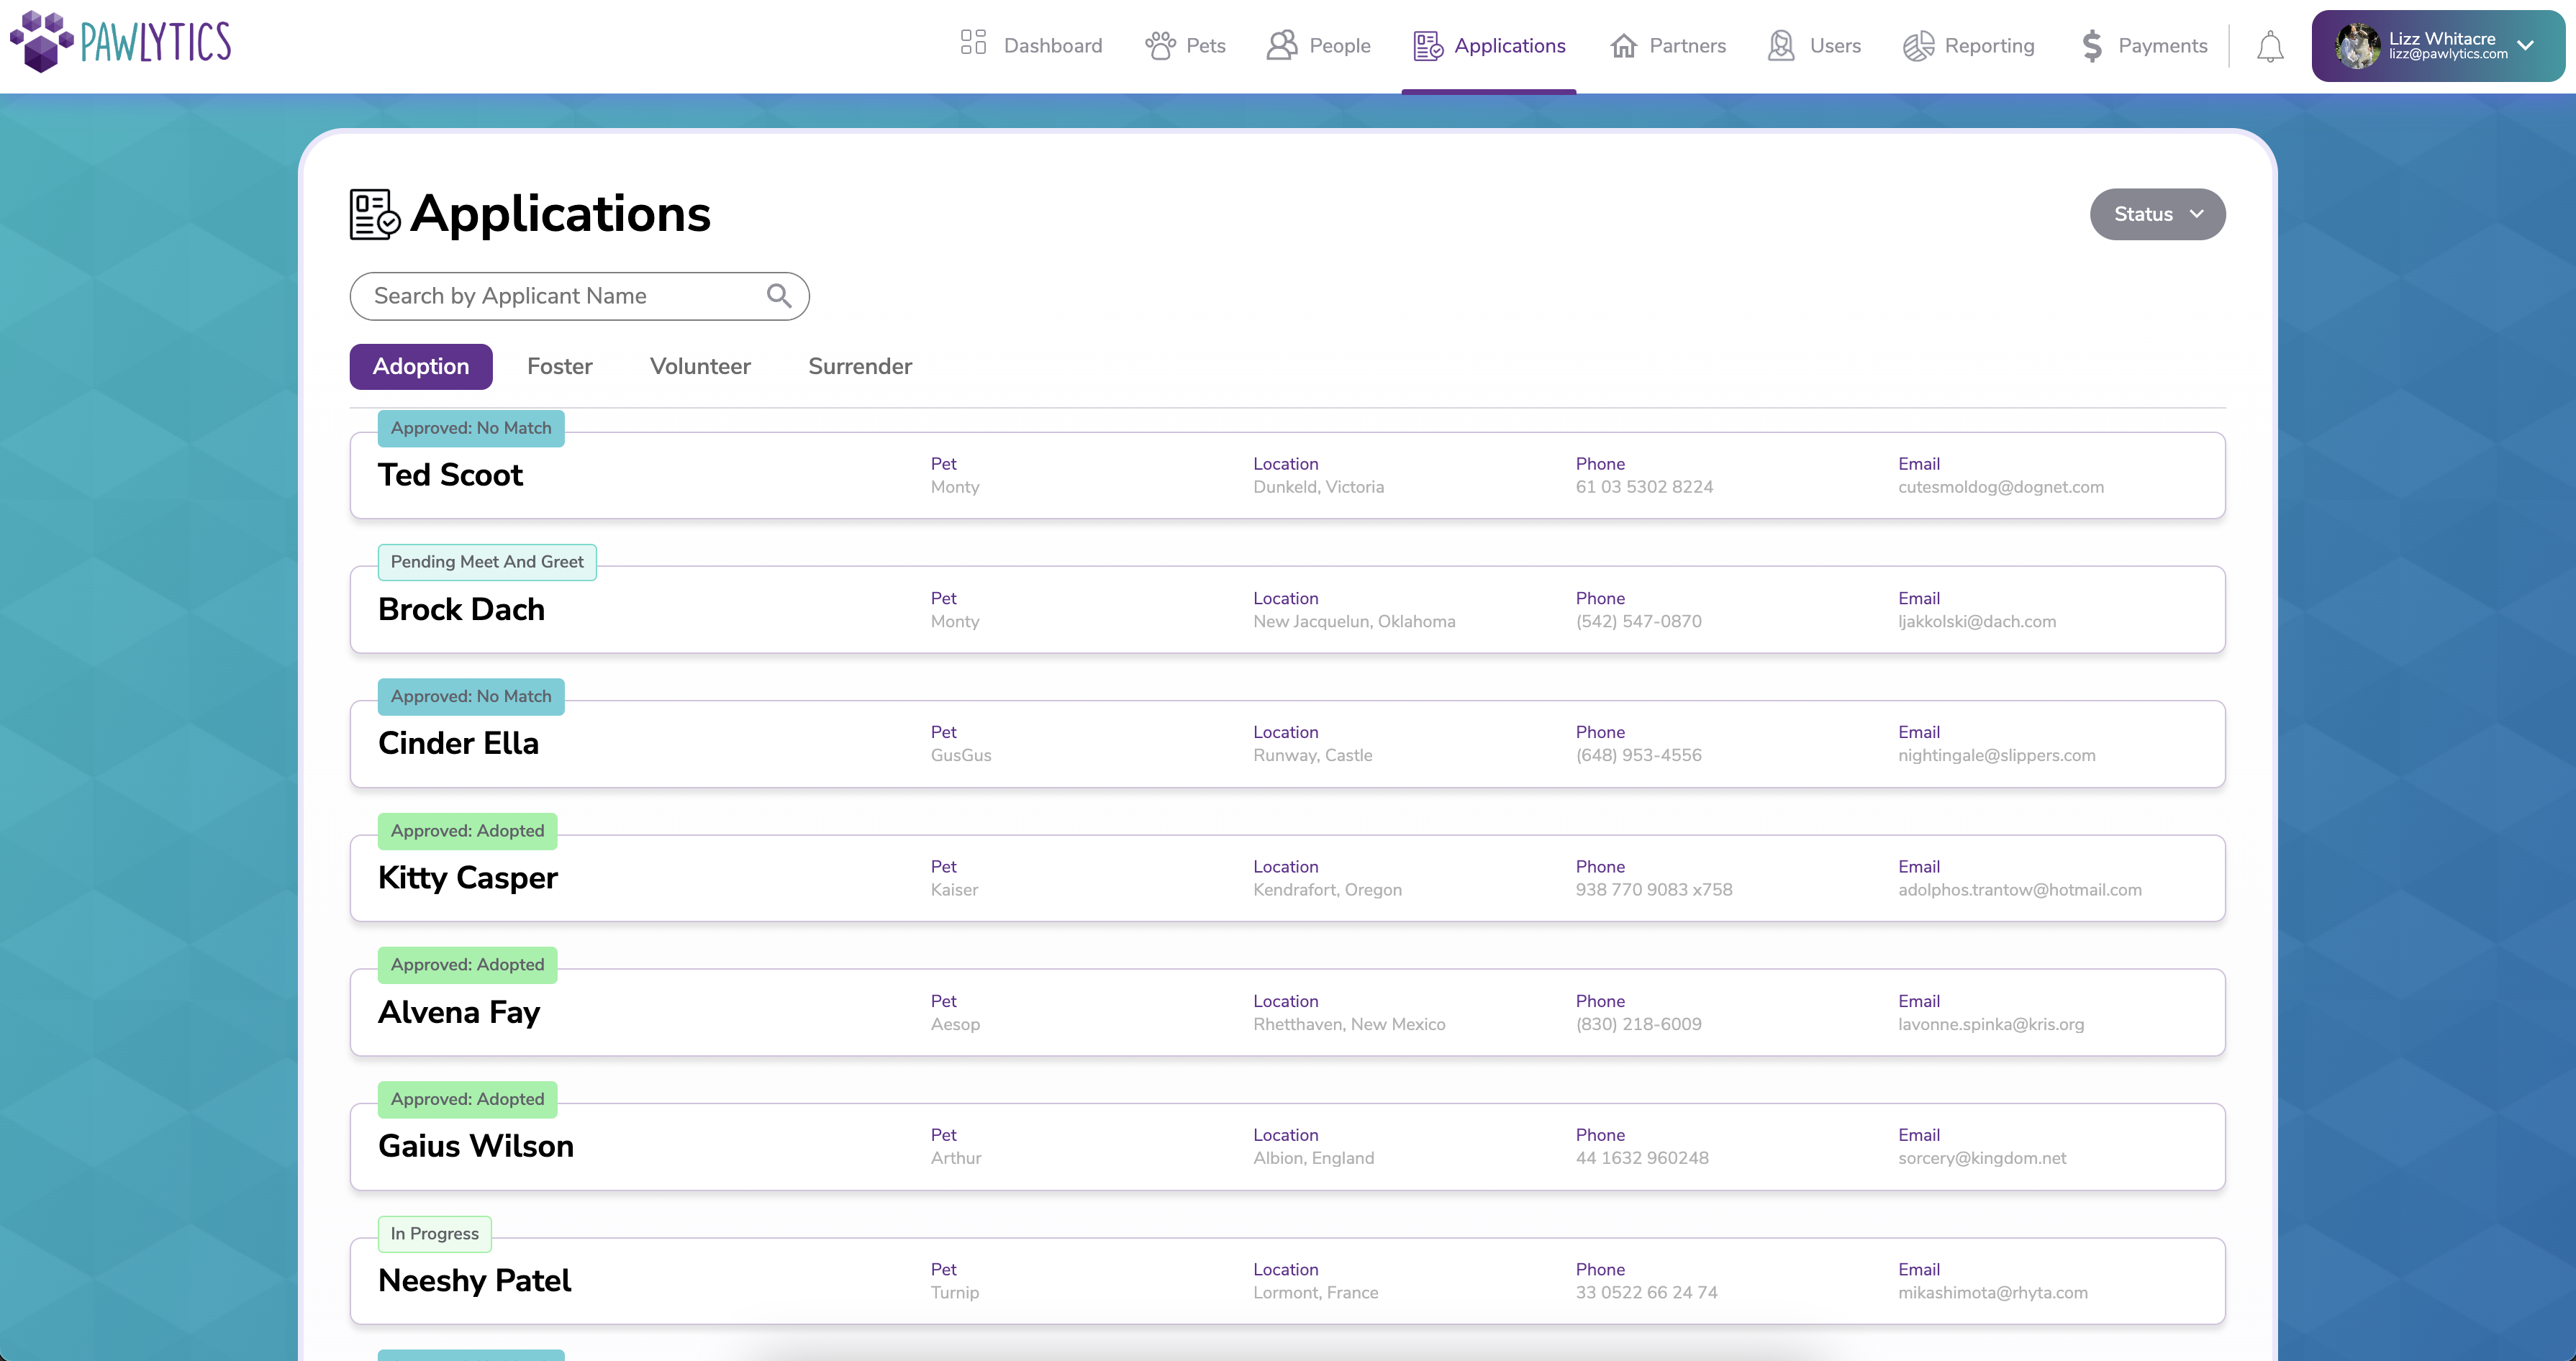This screenshot has width=2576, height=1361.
Task: Click the Users magnifier-person icon
Action: 1780,45
